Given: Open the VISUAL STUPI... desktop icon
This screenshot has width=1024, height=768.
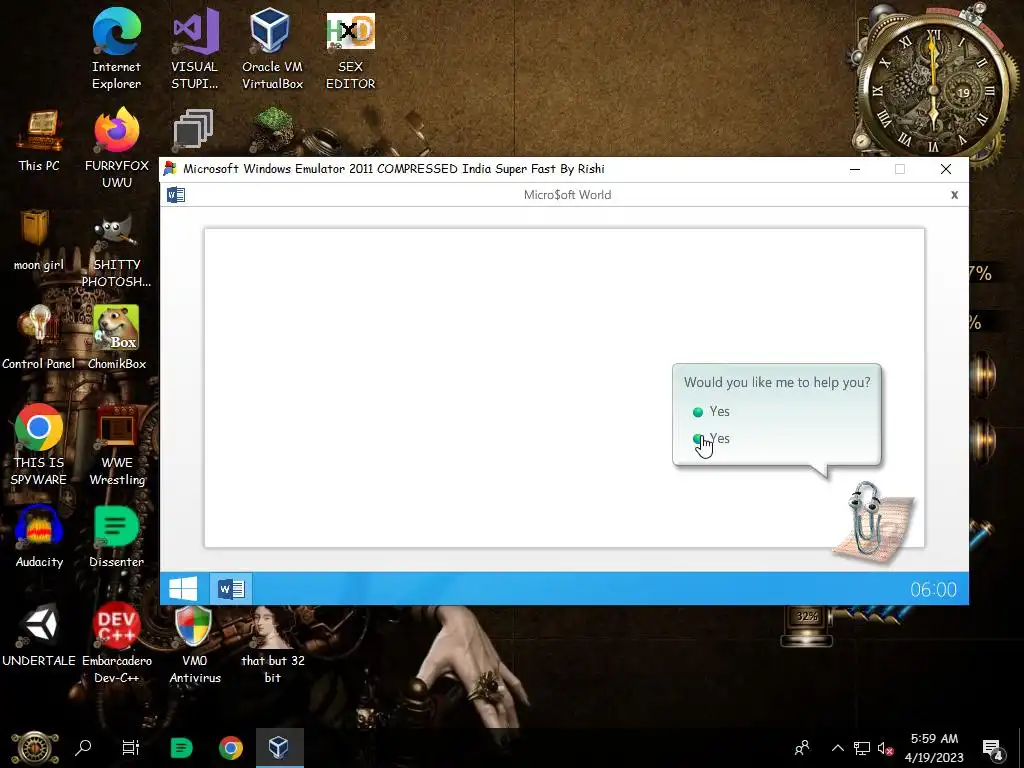Looking at the screenshot, I should point(195,49).
